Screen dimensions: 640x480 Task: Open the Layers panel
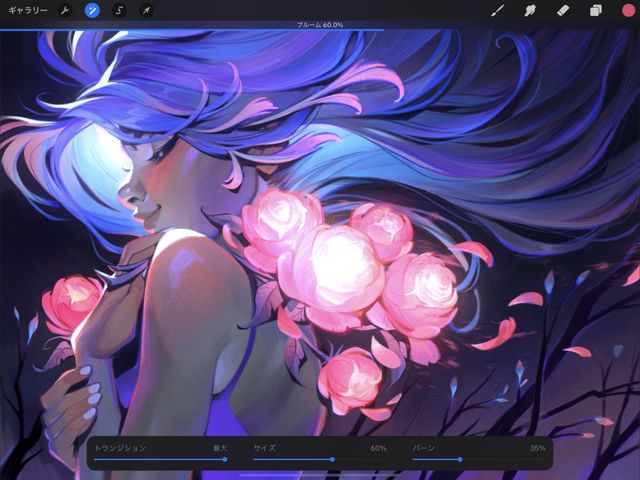[x=596, y=10]
